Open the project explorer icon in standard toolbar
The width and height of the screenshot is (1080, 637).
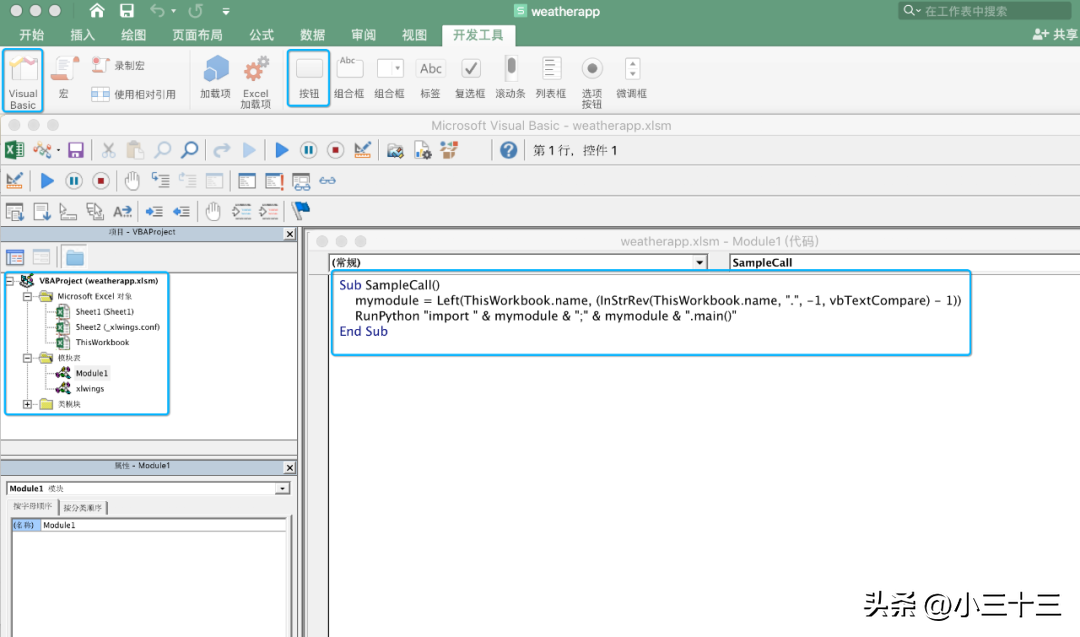tap(395, 149)
